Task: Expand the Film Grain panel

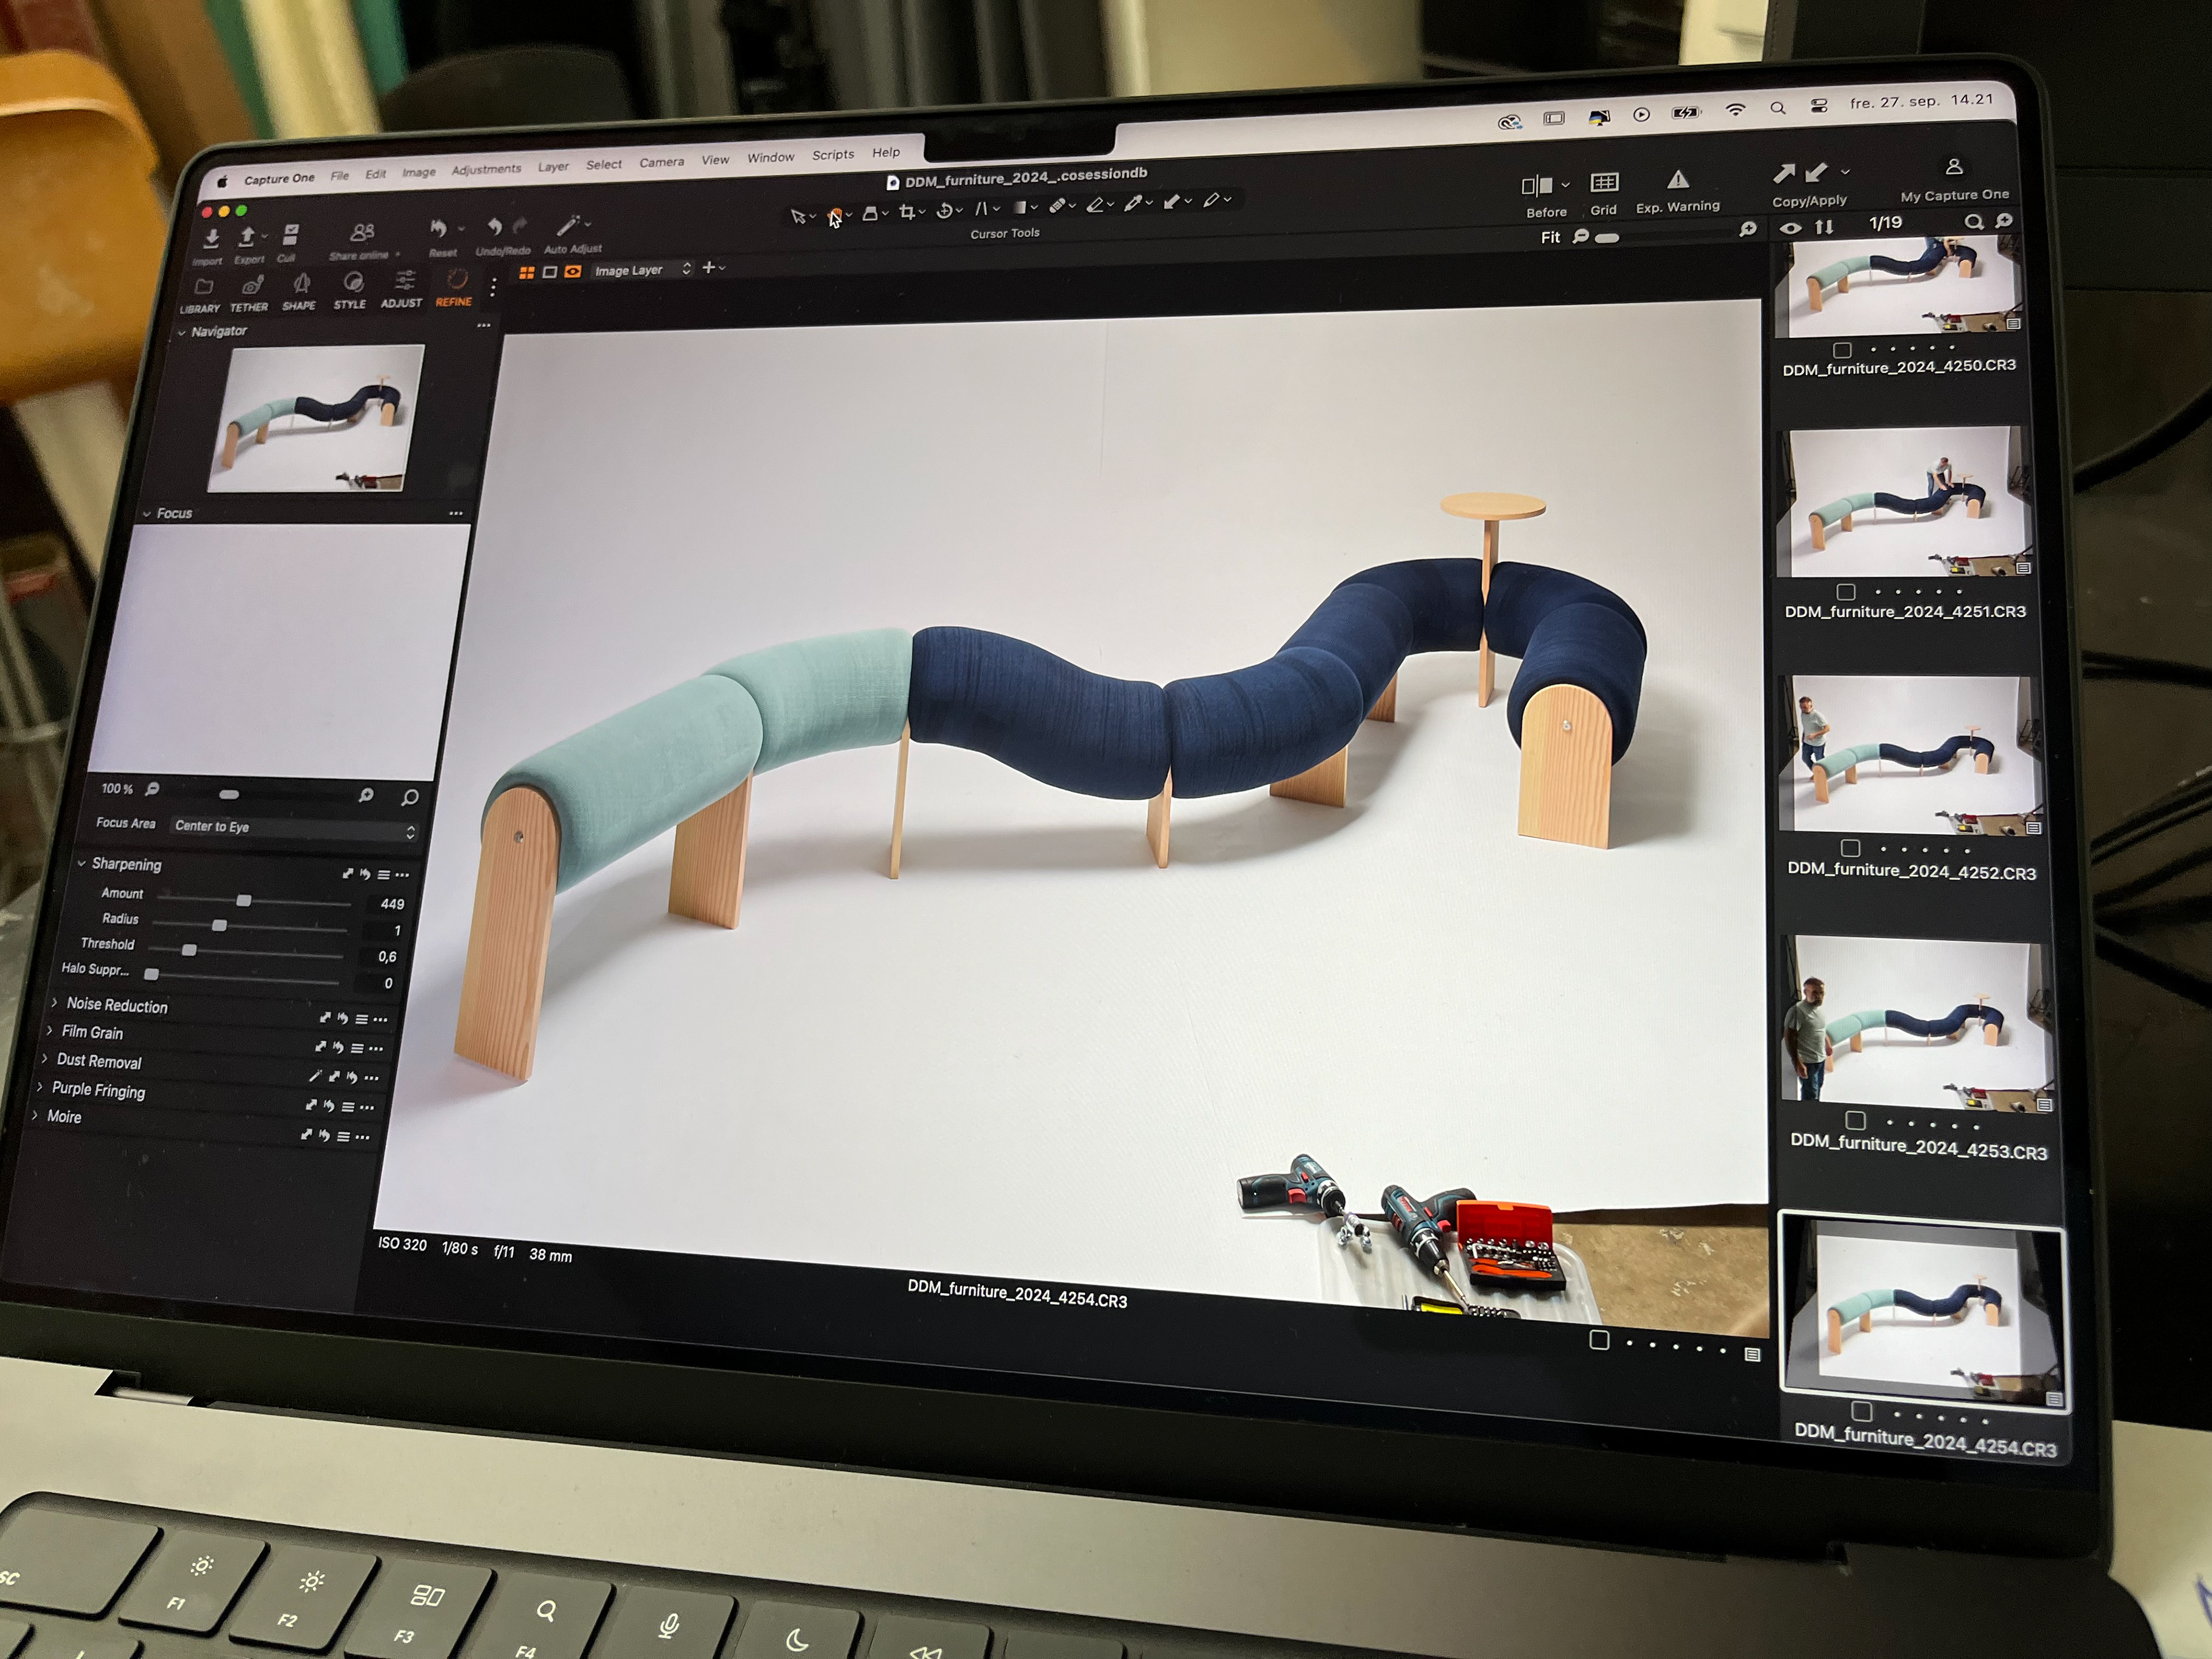Action: pos(50,1030)
